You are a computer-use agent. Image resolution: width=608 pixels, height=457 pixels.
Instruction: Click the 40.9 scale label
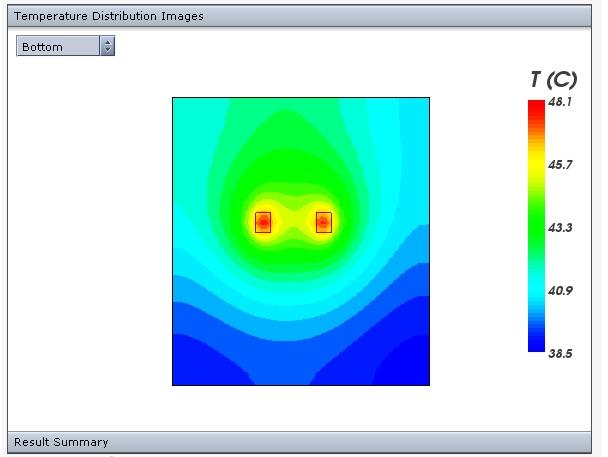560,291
